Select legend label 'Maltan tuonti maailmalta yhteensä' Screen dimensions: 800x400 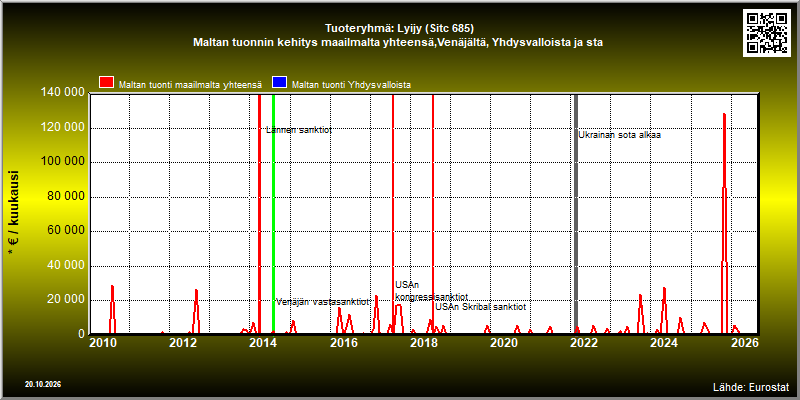(190, 85)
